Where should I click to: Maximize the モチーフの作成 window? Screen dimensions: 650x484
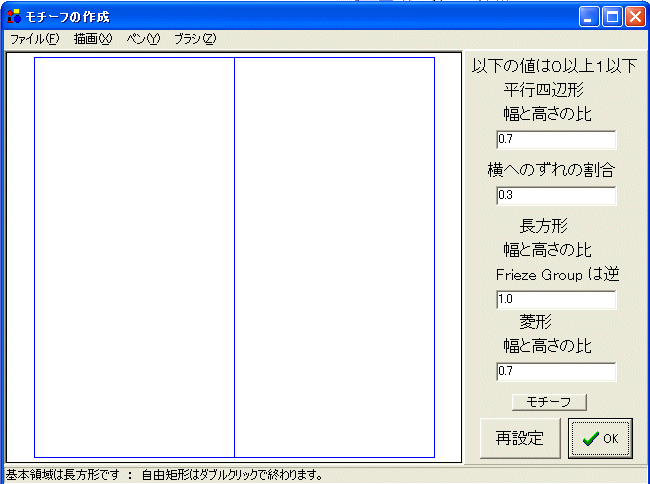[x=612, y=17]
